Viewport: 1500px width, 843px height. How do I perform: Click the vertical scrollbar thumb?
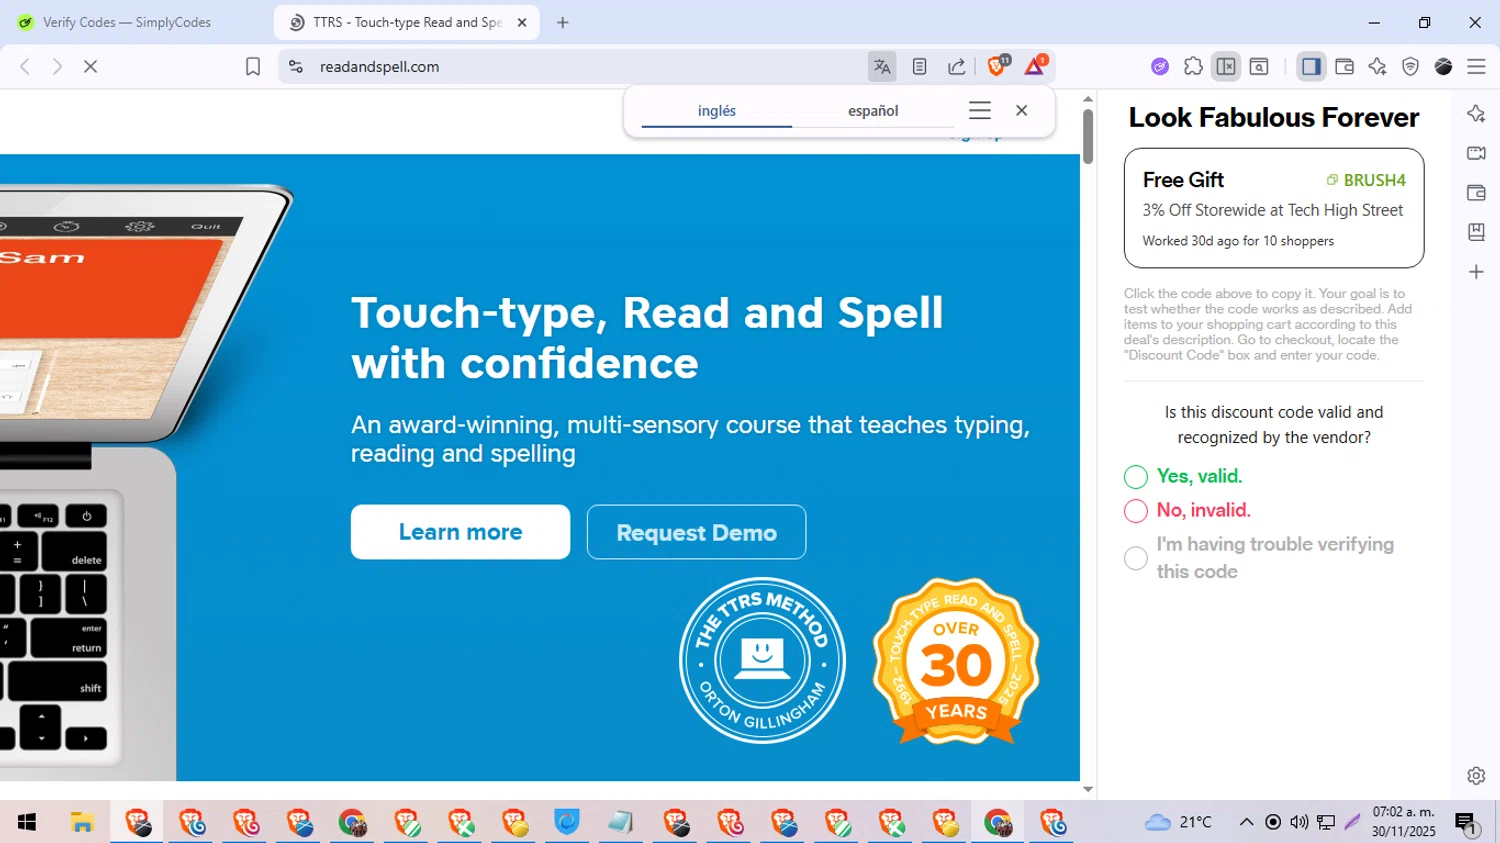pos(1088,136)
